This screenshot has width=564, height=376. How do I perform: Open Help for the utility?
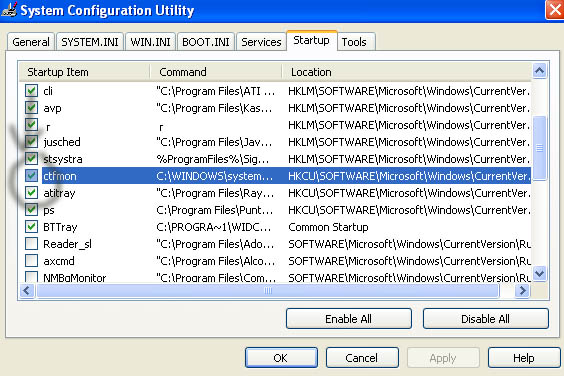point(524,358)
